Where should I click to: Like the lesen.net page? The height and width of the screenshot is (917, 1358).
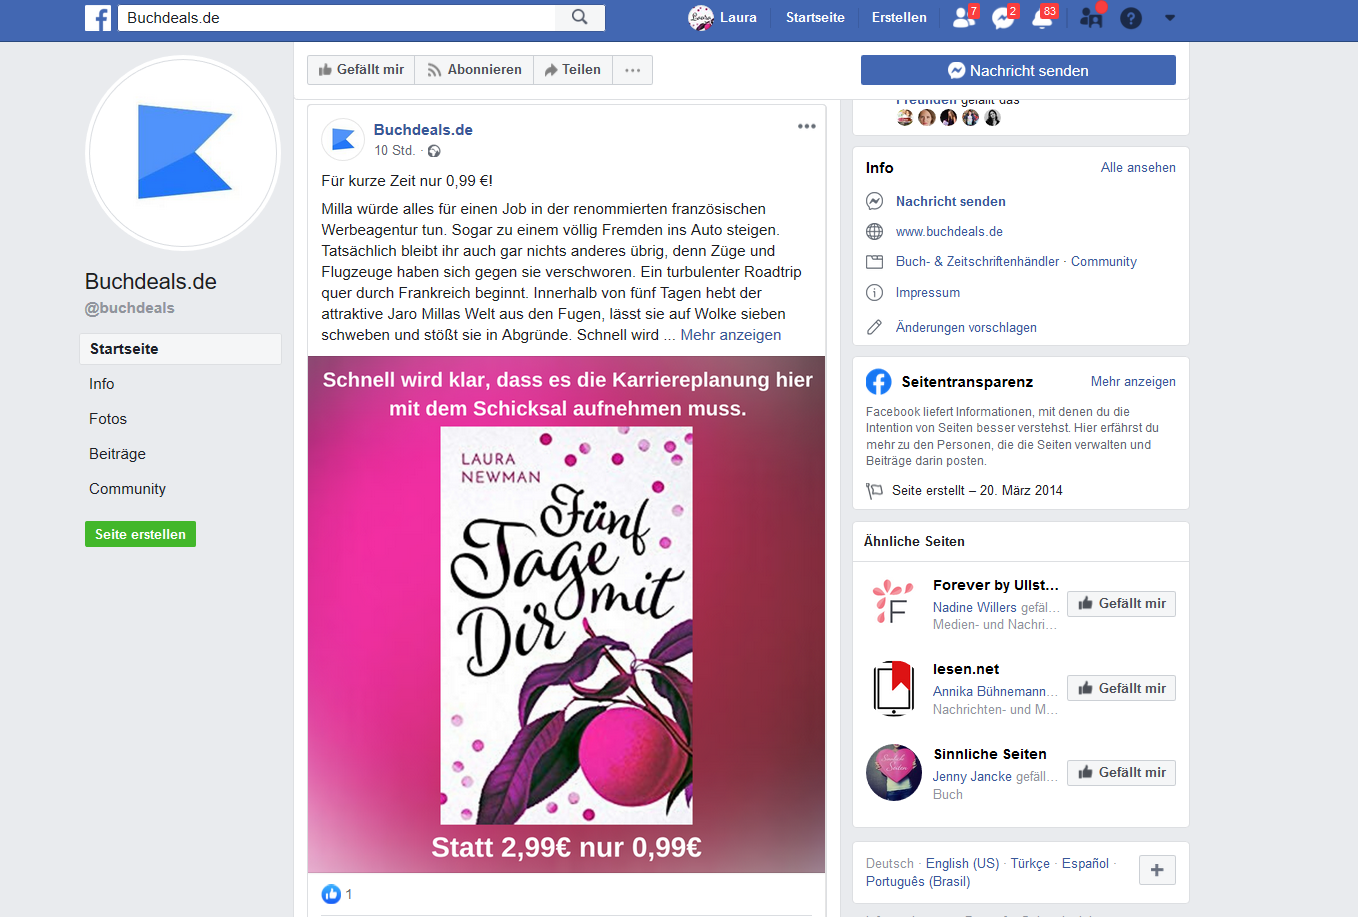[x=1121, y=688]
